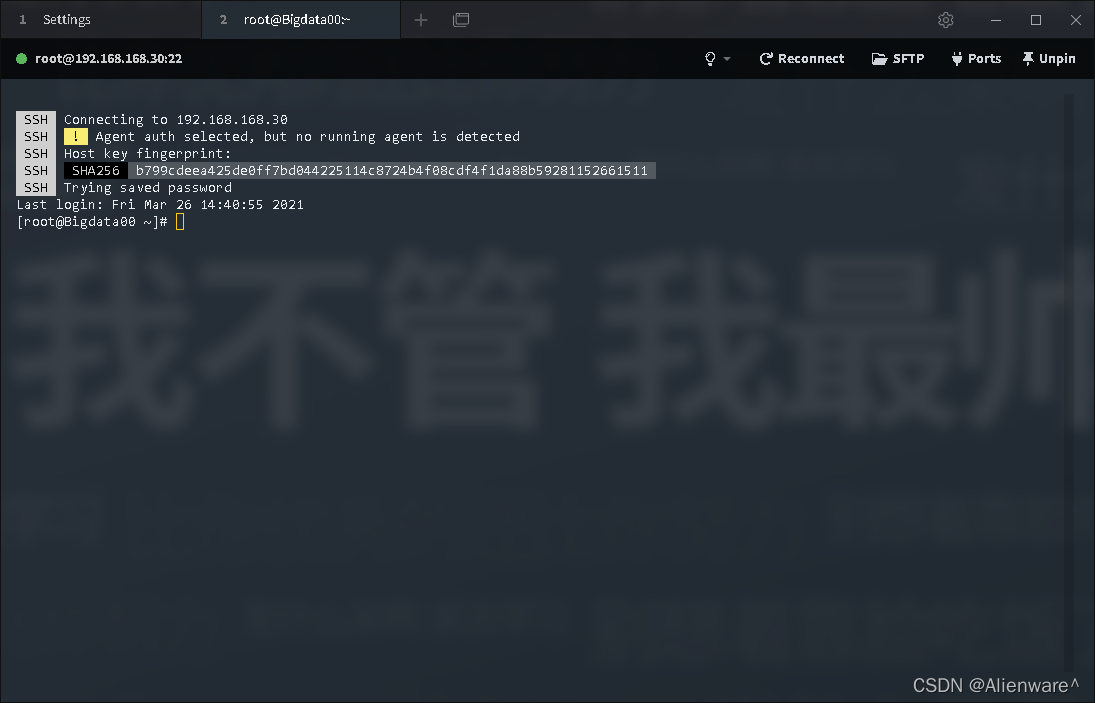Toggle the toolbar pin state with Unpin
1095x703 pixels.
pos(1048,58)
